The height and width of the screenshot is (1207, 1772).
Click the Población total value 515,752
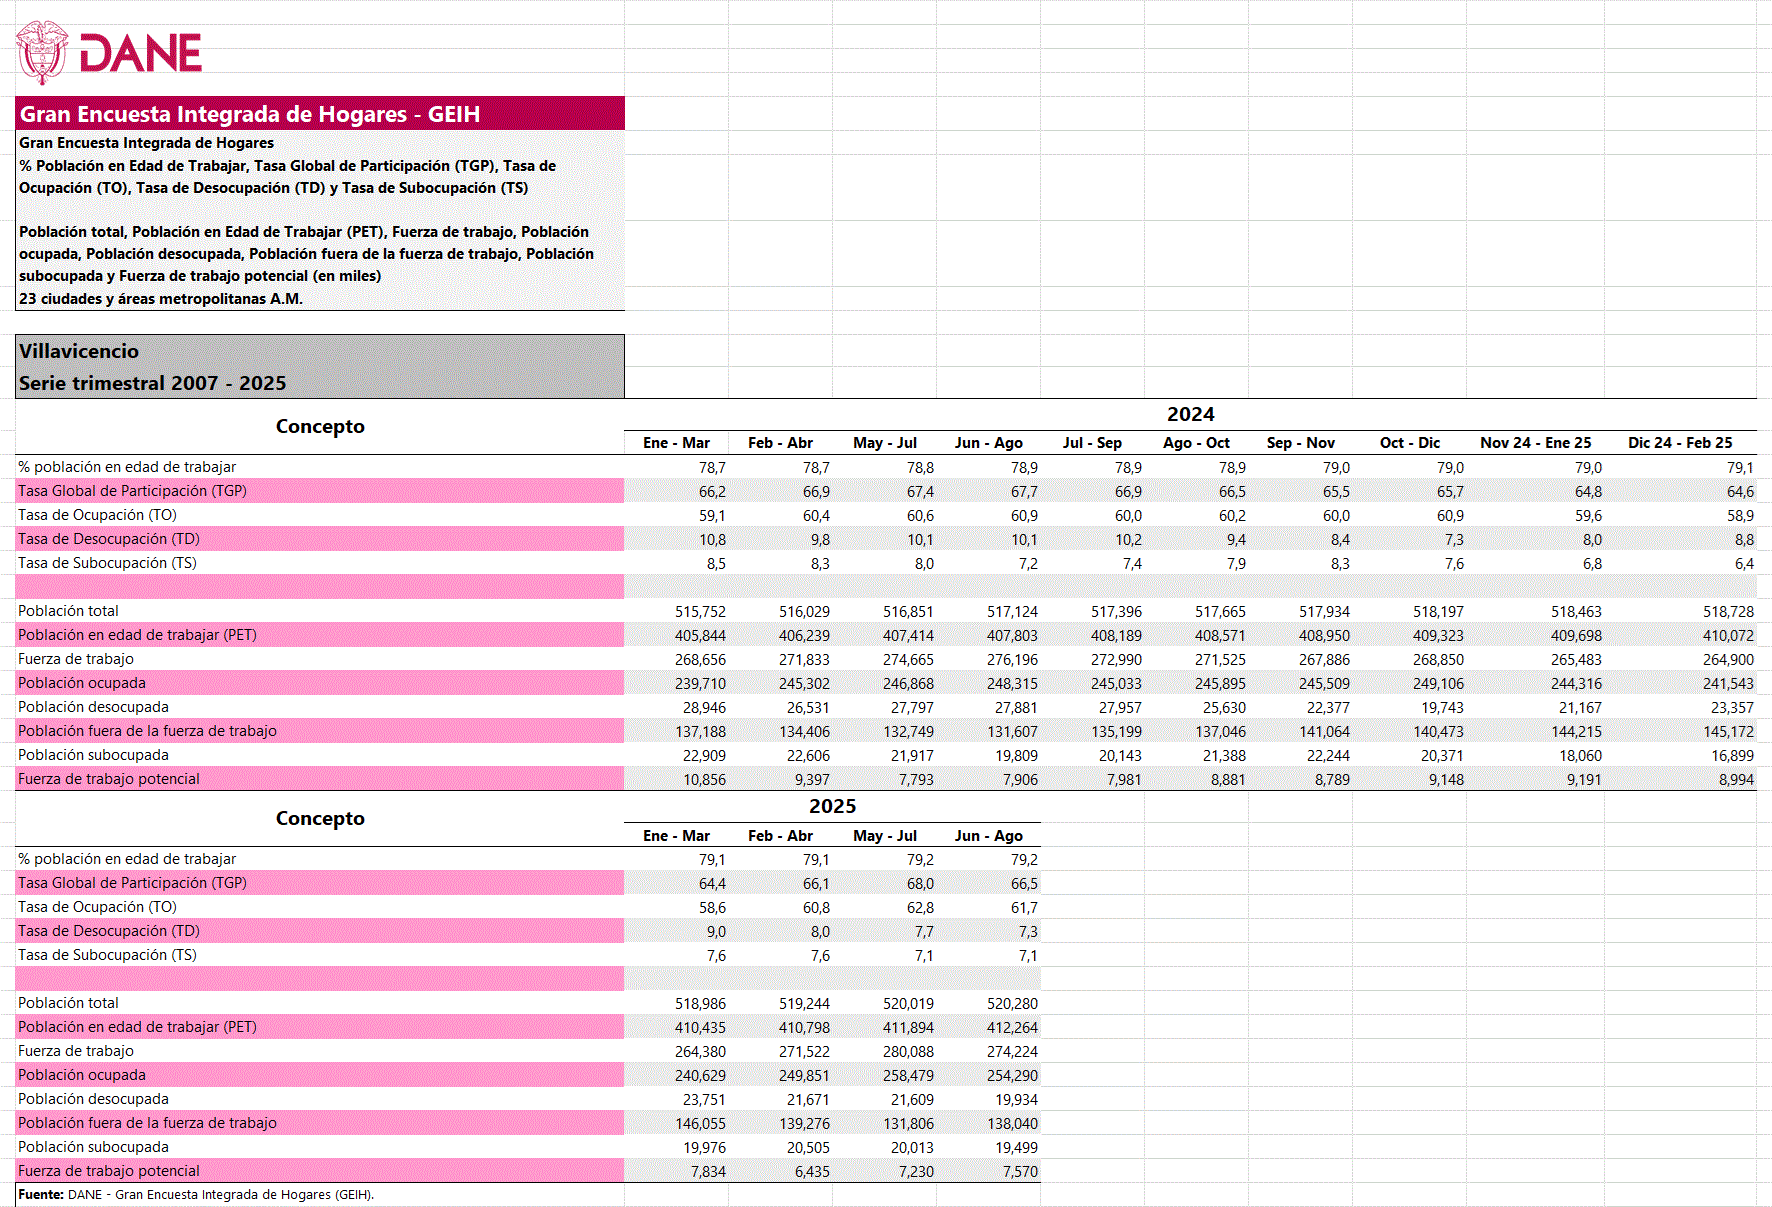coord(700,612)
